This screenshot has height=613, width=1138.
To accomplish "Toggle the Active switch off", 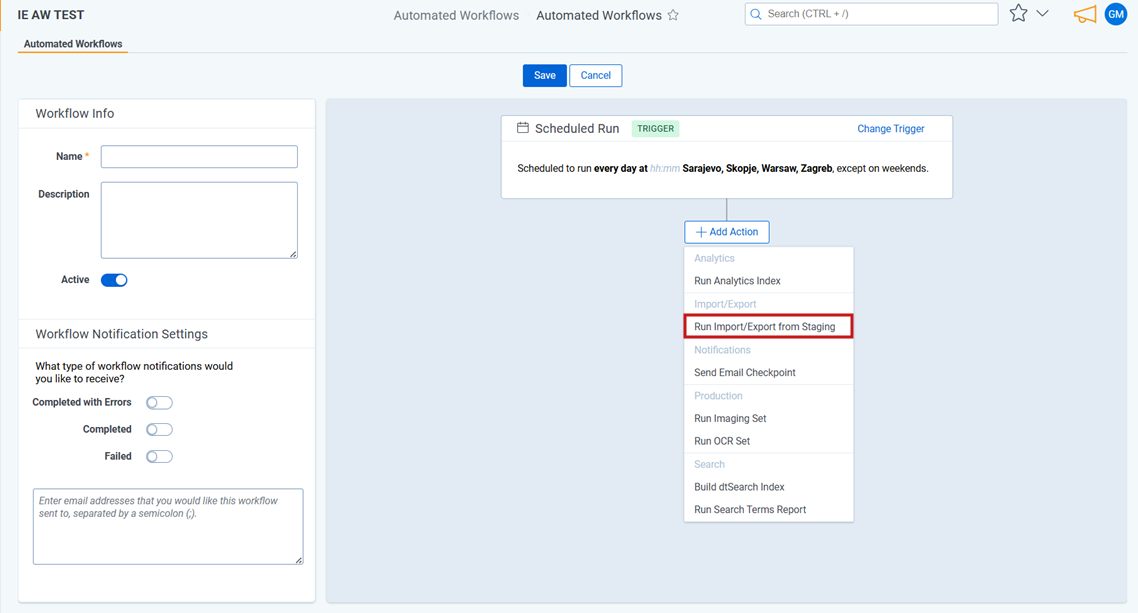I will click(113, 280).
